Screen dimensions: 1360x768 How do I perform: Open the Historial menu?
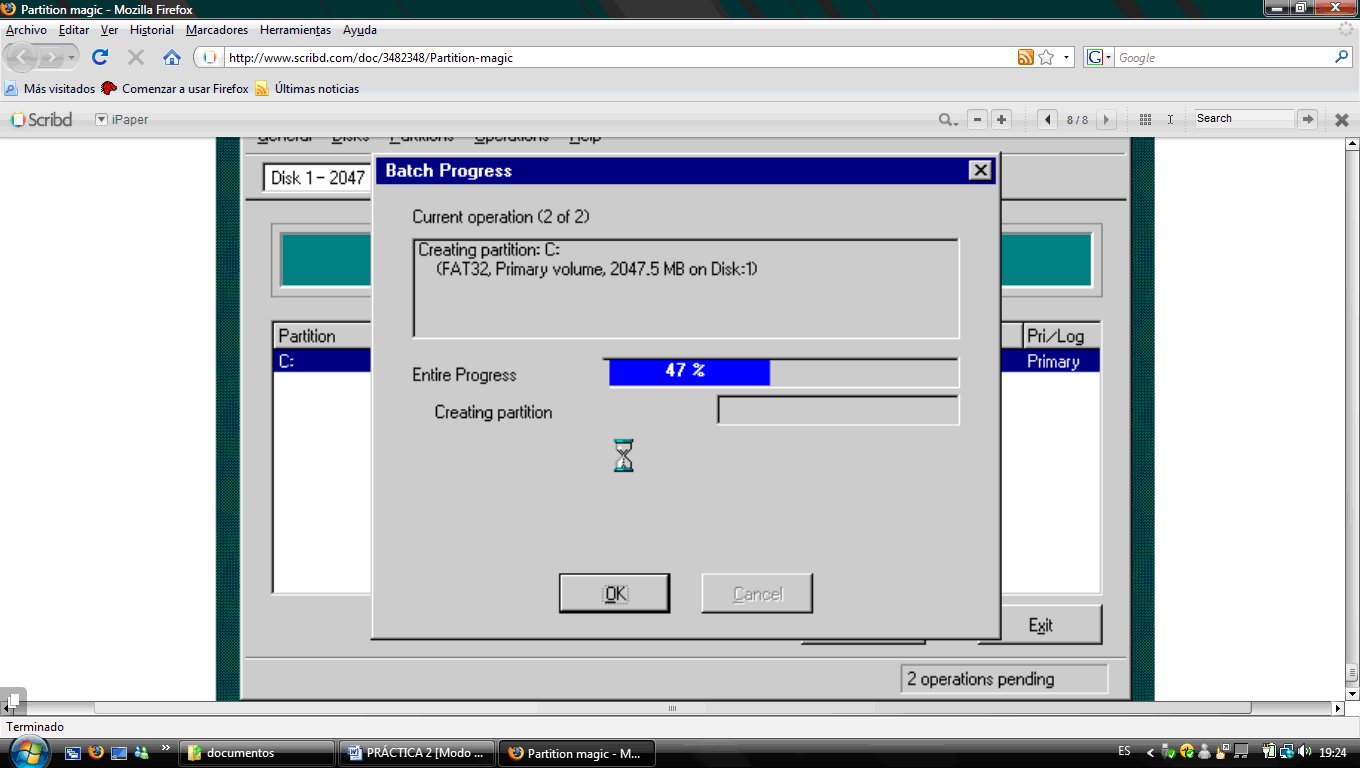152,30
